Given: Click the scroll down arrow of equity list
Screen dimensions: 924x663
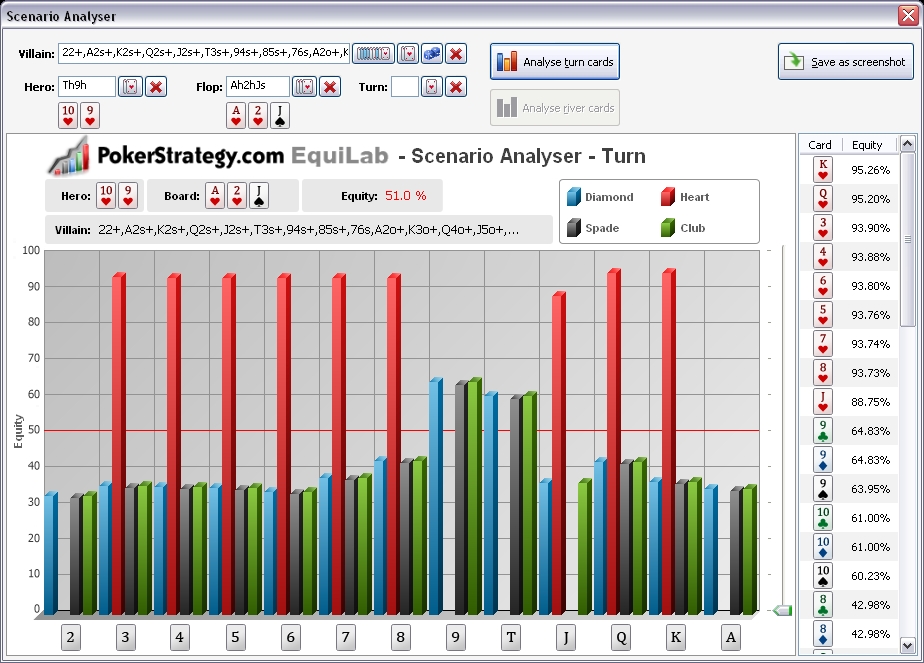Looking at the screenshot, I should [908, 645].
